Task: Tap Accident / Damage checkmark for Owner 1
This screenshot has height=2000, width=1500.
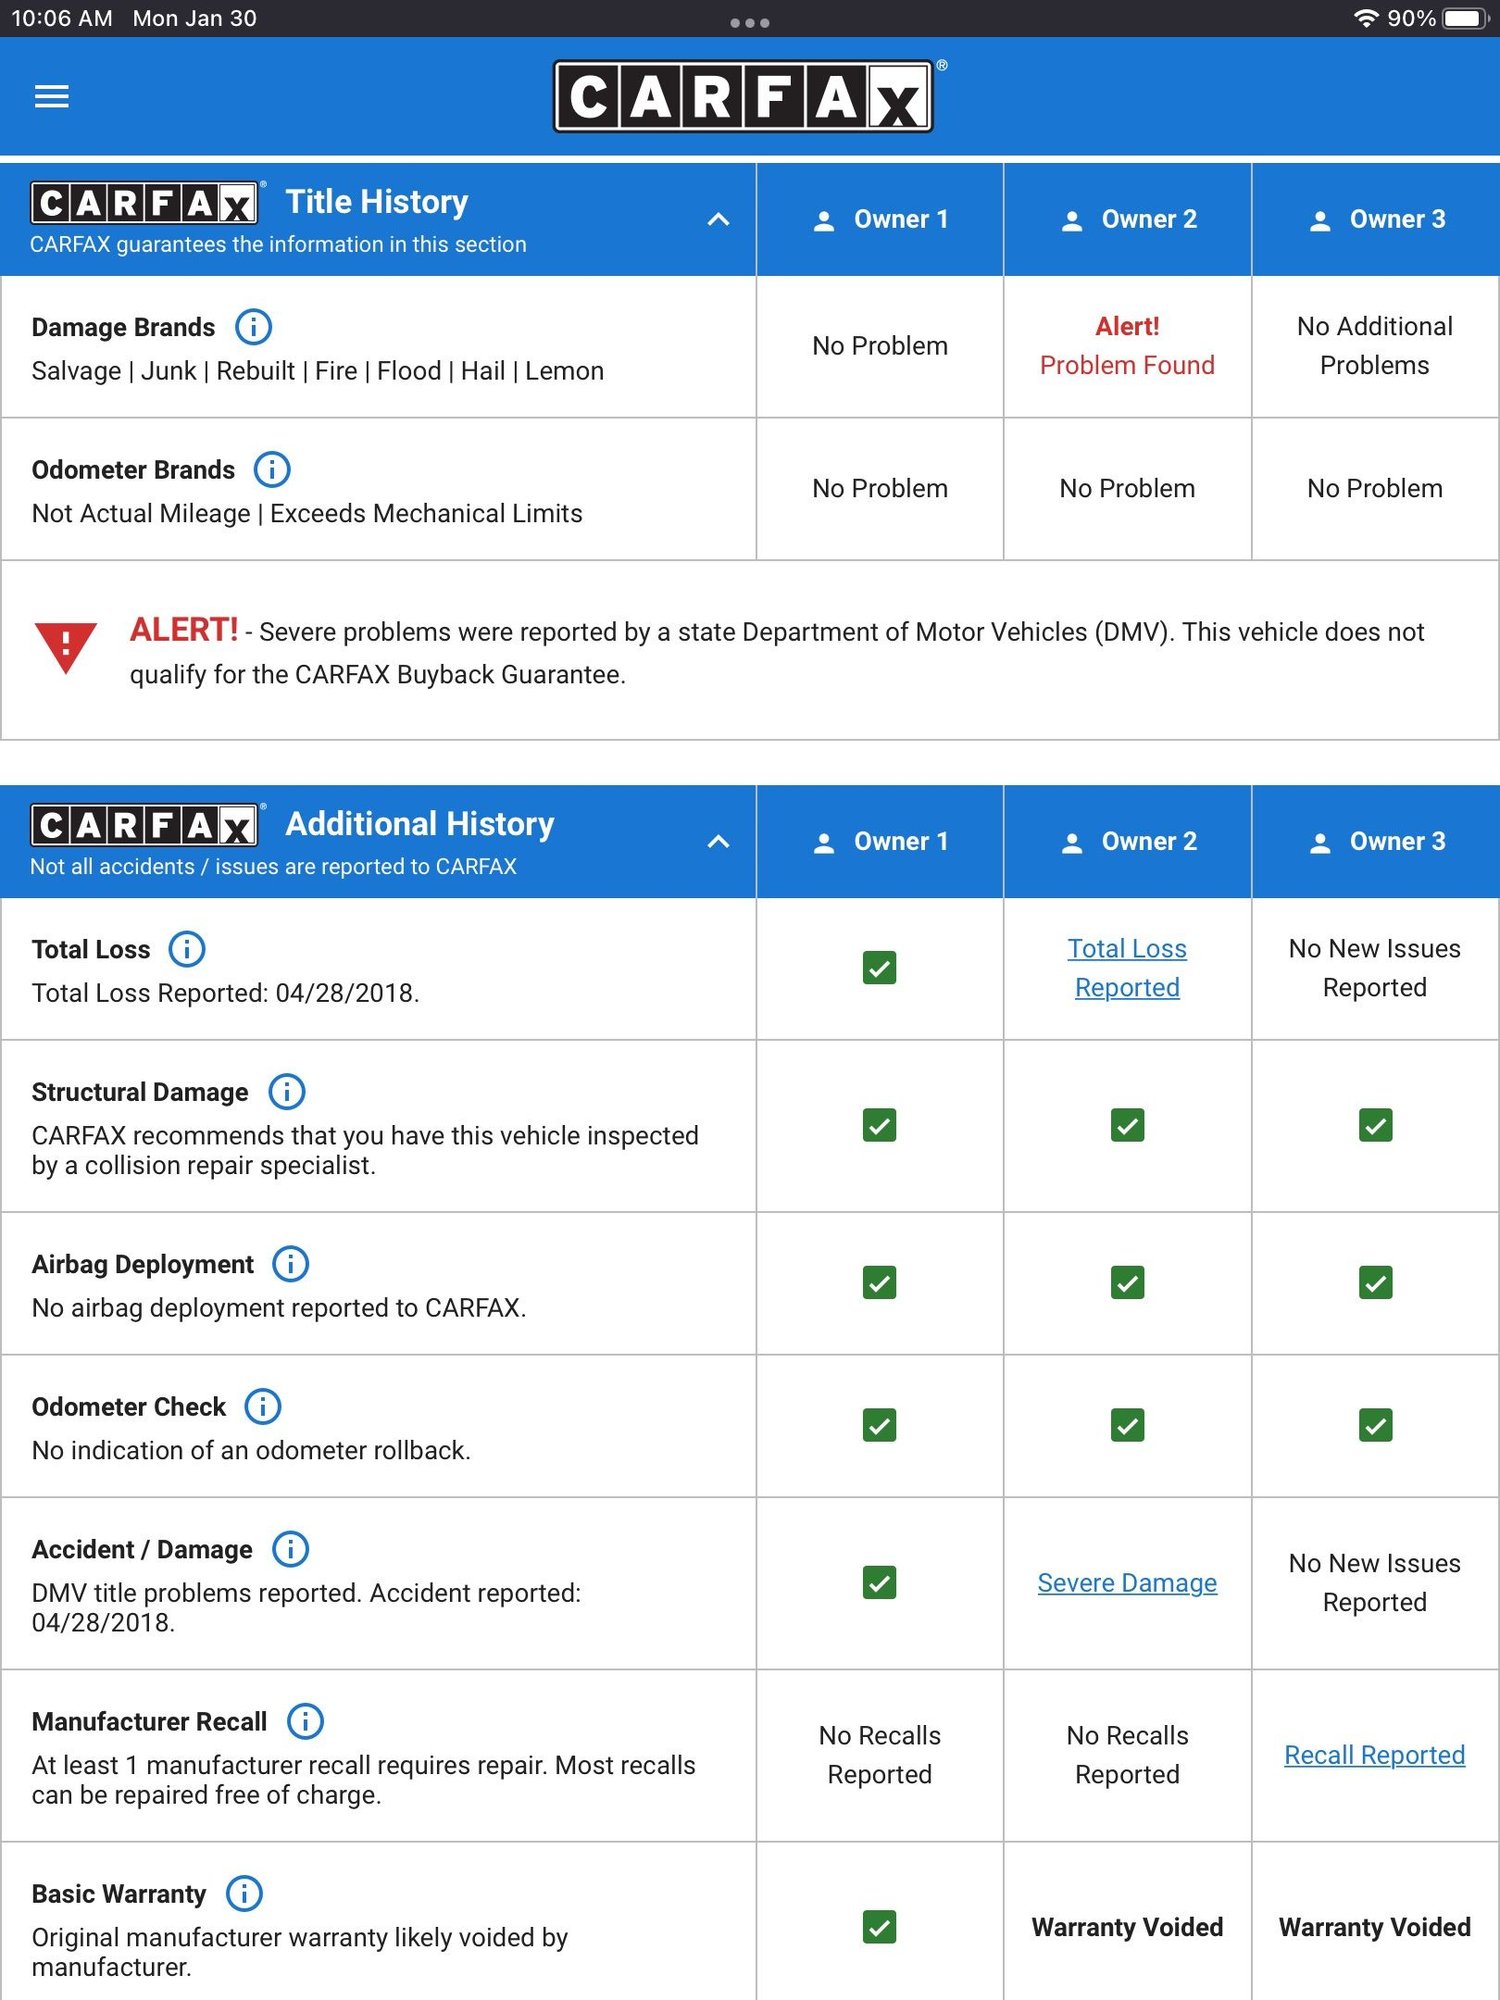Action: (880, 1582)
